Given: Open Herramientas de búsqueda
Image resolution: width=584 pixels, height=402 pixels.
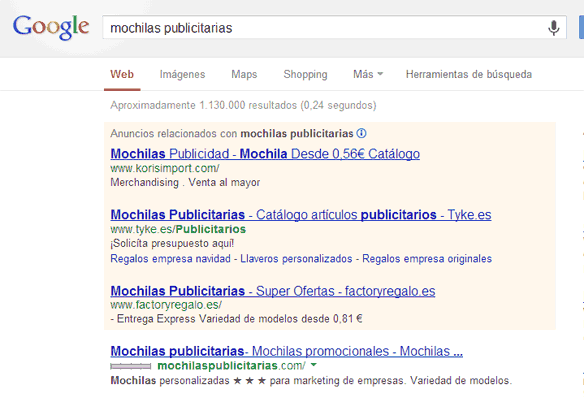Looking at the screenshot, I should tap(469, 74).
